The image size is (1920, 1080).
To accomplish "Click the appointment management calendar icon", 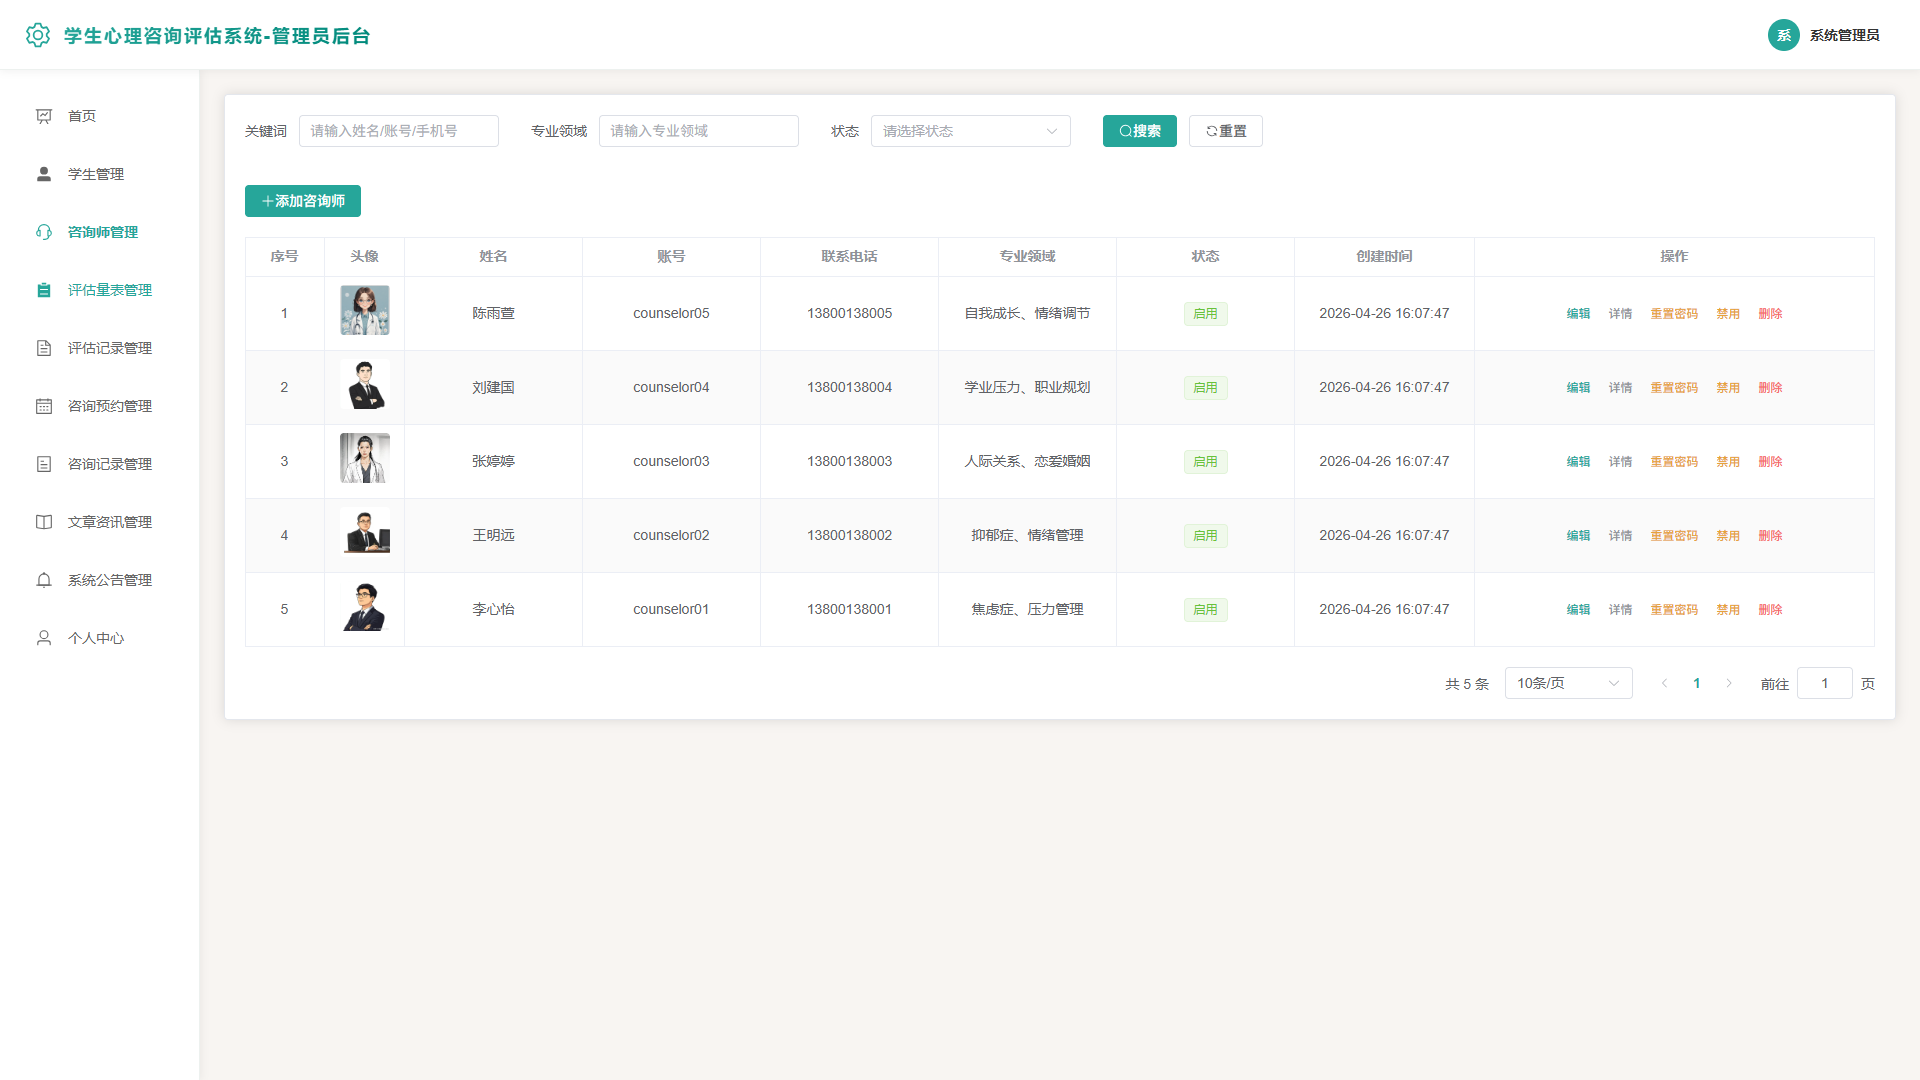I will [x=44, y=406].
